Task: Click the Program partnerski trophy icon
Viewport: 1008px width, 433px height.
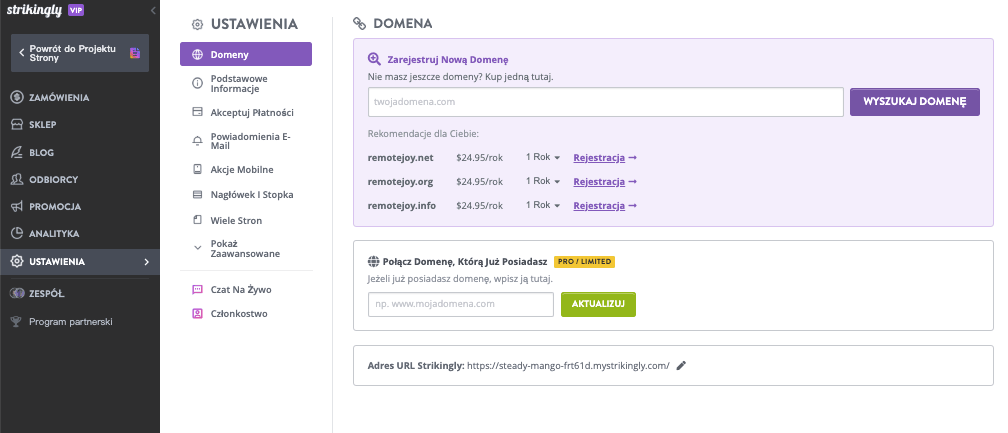Action: pyautogui.click(x=17, y=321)
